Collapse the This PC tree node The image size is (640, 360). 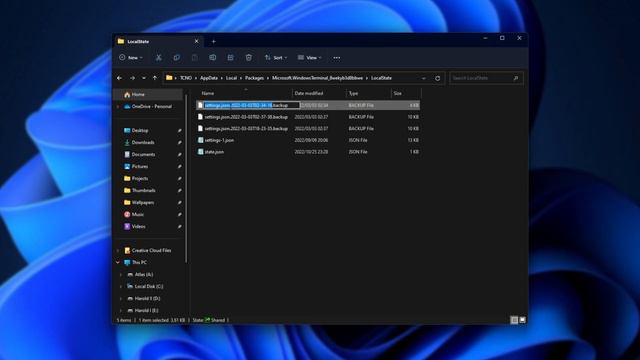coord(118,262)
